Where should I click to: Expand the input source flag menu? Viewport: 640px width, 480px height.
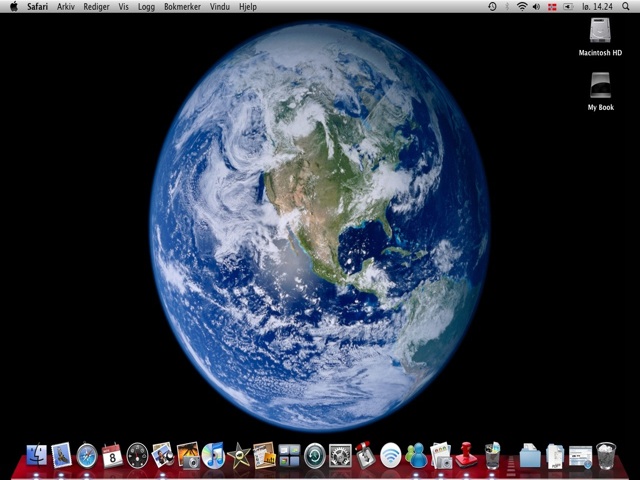click(550, 6)
